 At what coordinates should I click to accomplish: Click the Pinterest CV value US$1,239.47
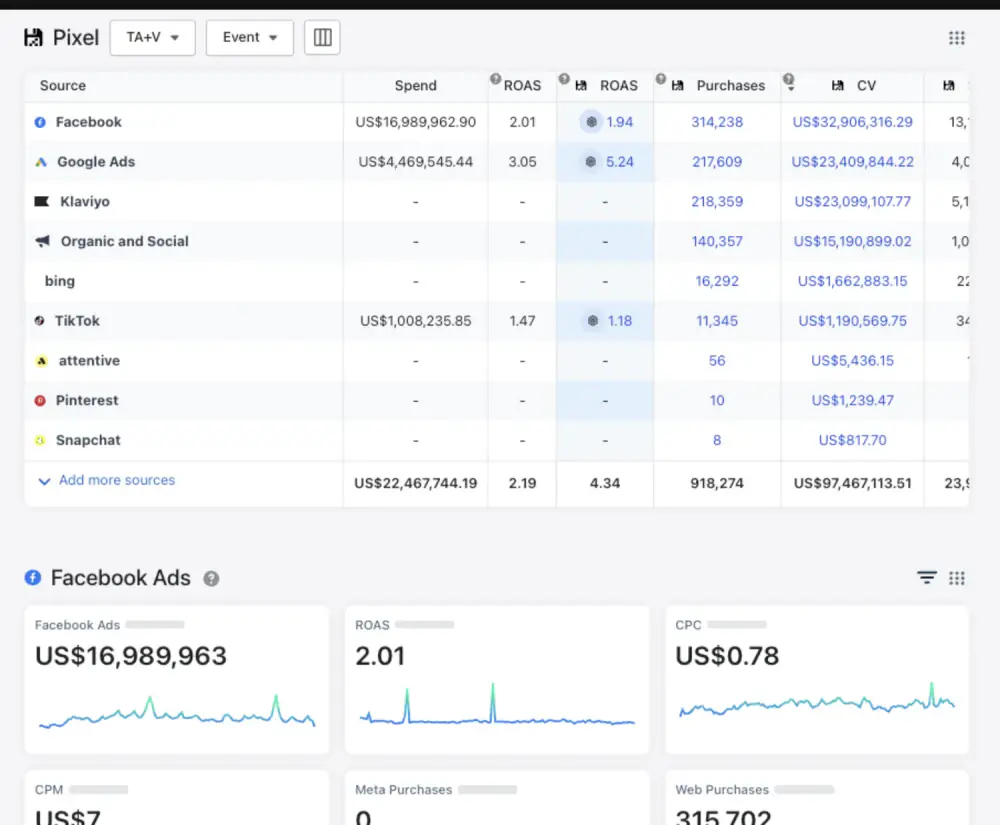pyautogui.click(x=852, y=400)
